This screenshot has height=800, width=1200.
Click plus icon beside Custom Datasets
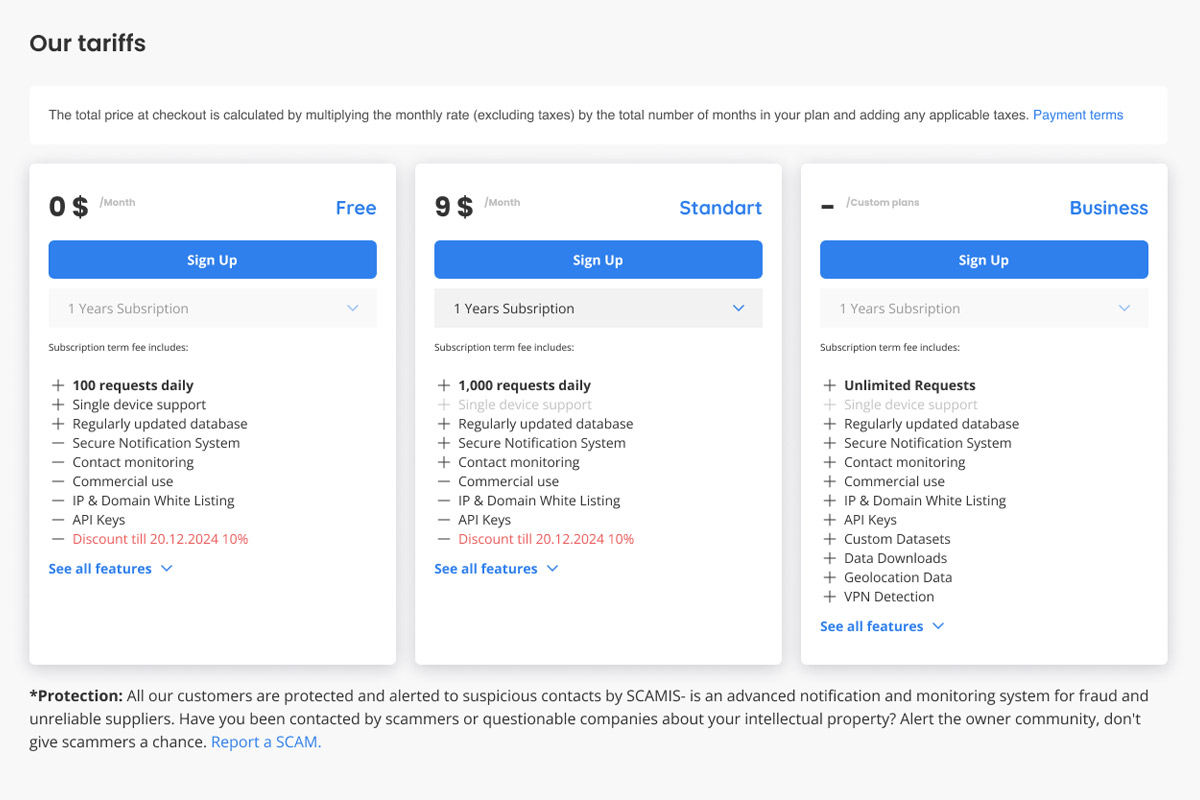tap(829, 539)
